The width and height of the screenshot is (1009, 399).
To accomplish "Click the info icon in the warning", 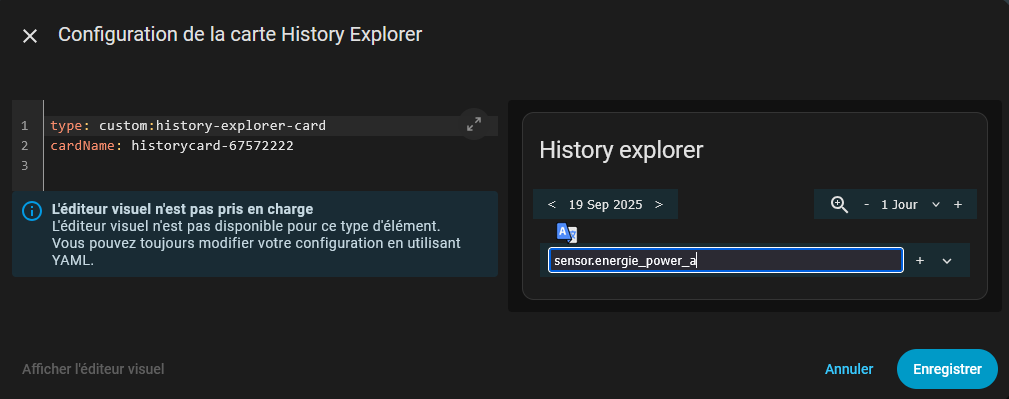I will tap(32, 211).
